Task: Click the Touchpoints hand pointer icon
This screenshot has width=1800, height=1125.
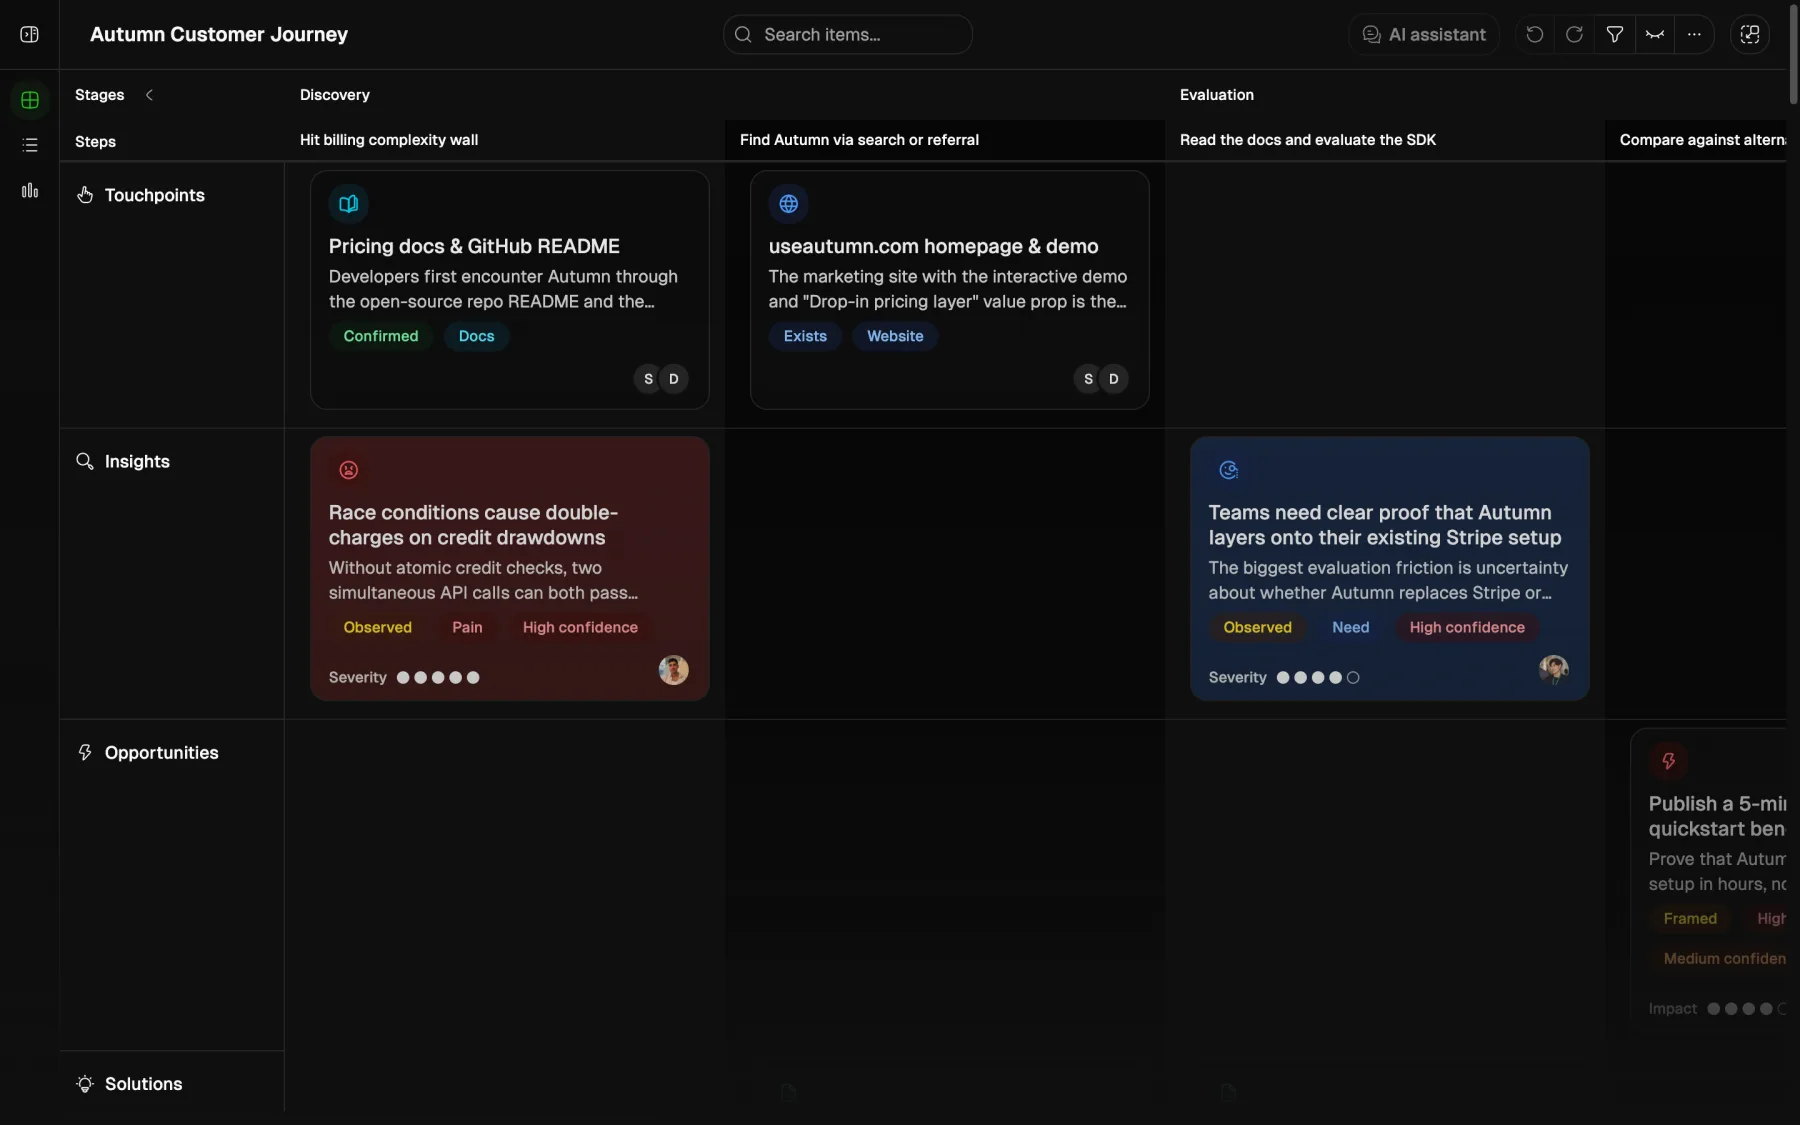Action: [85, 195]
